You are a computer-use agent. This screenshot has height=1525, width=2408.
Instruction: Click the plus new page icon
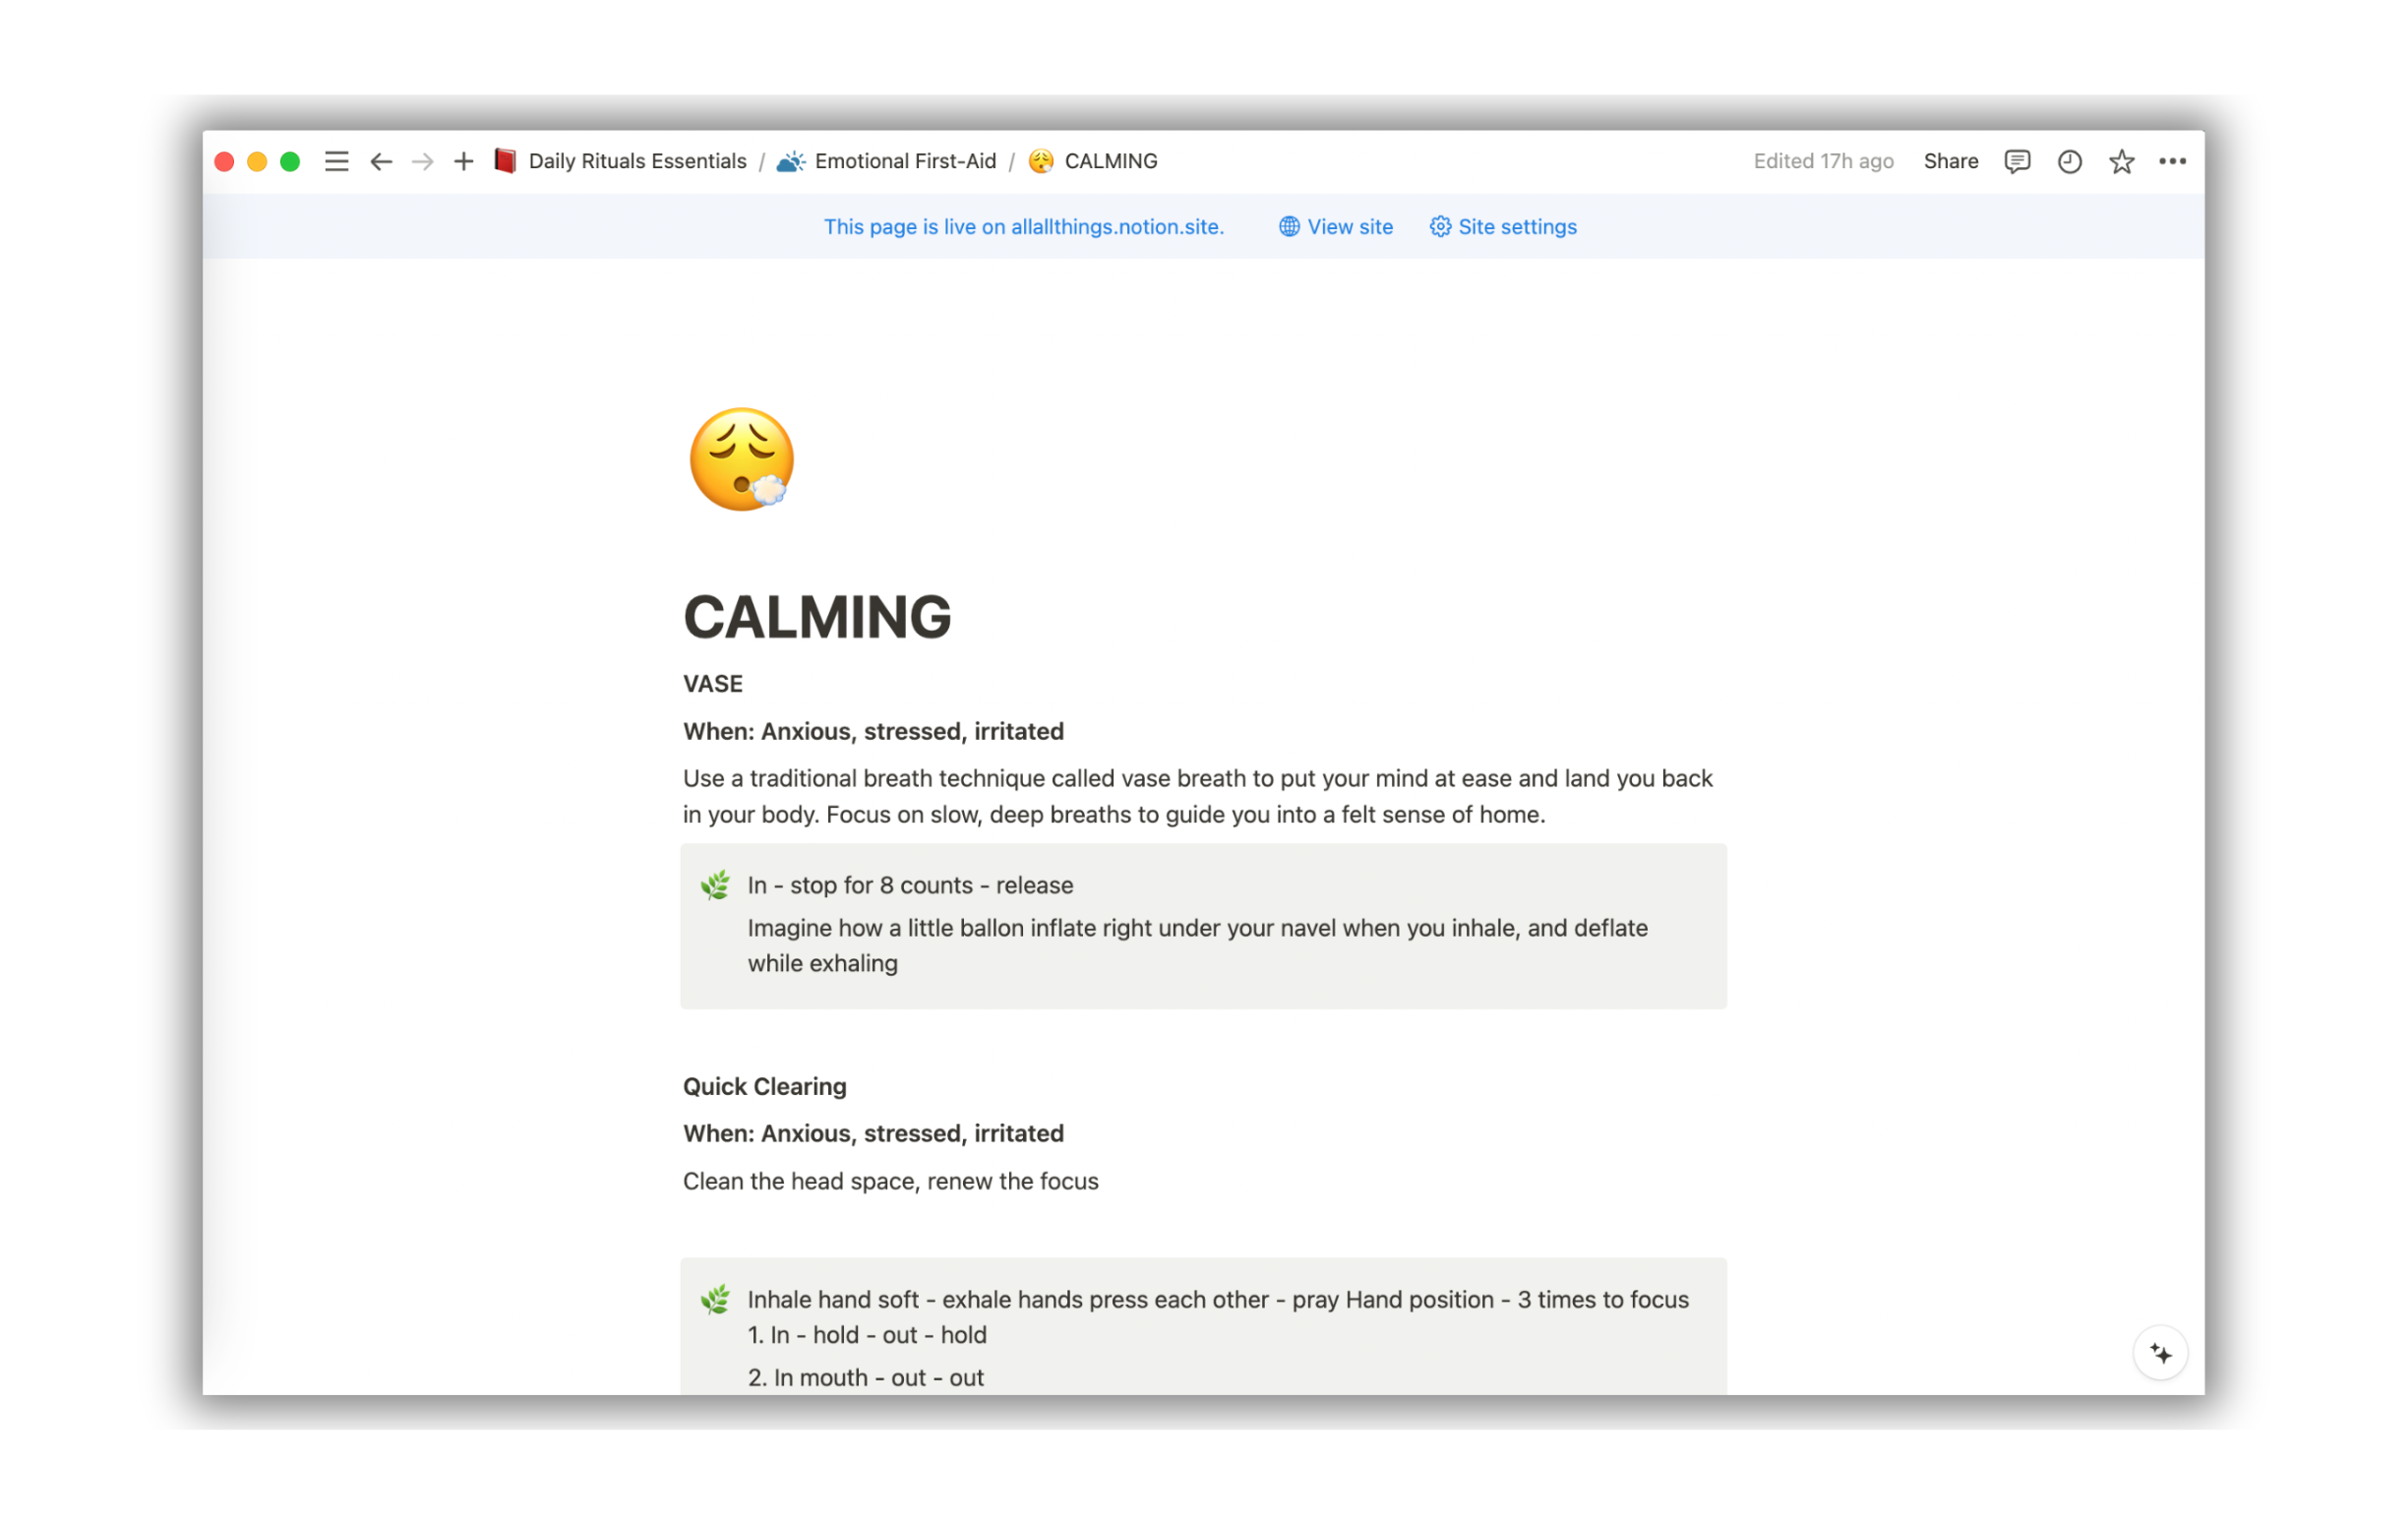pyautogui.click(x=463, y=161)
